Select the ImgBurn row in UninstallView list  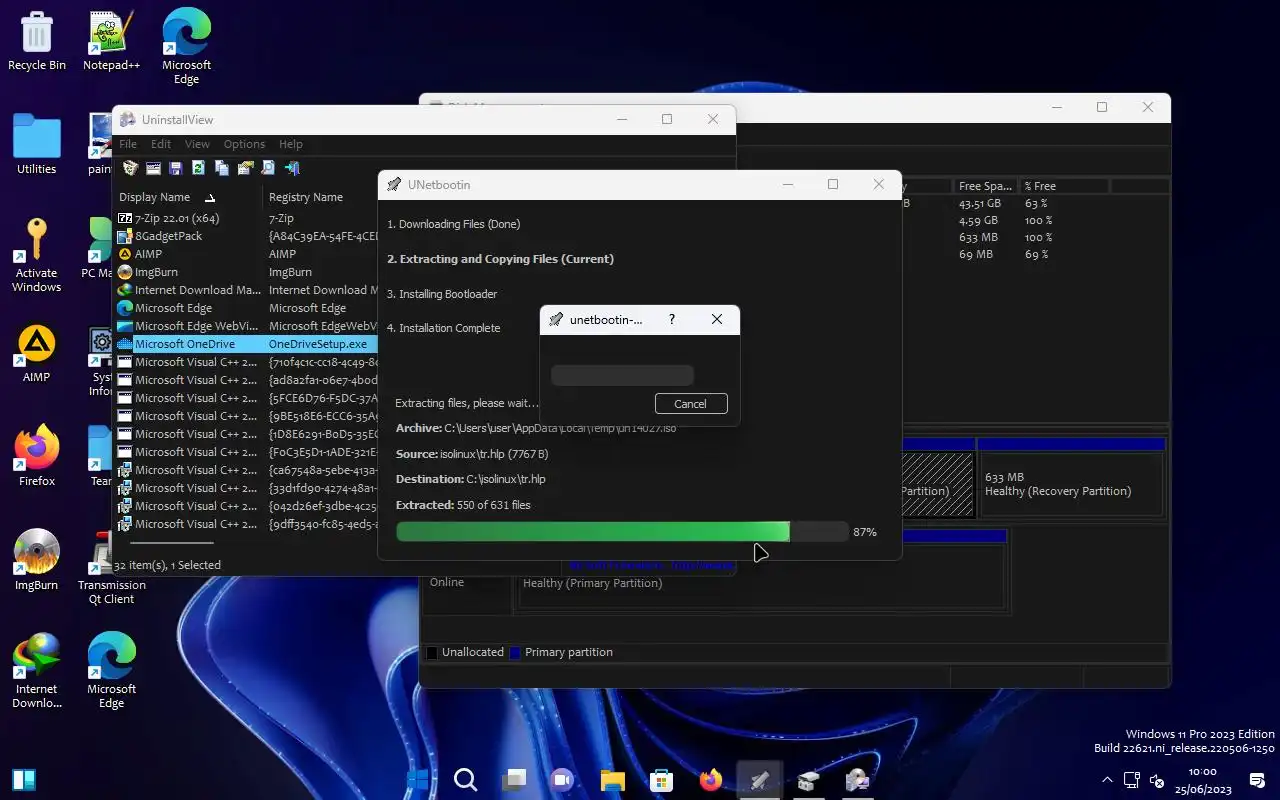pos(246,272)
